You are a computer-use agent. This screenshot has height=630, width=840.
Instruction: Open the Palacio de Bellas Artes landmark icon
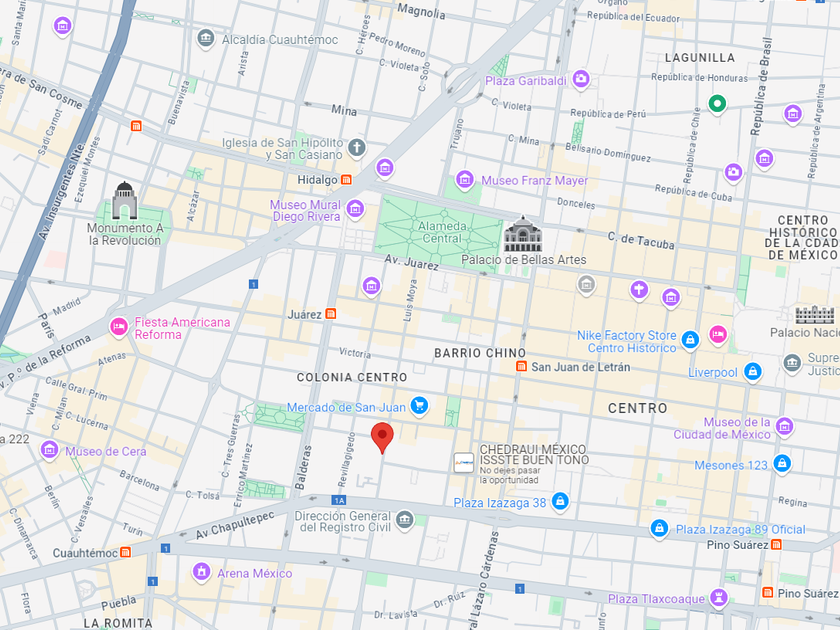click(522, 234)
